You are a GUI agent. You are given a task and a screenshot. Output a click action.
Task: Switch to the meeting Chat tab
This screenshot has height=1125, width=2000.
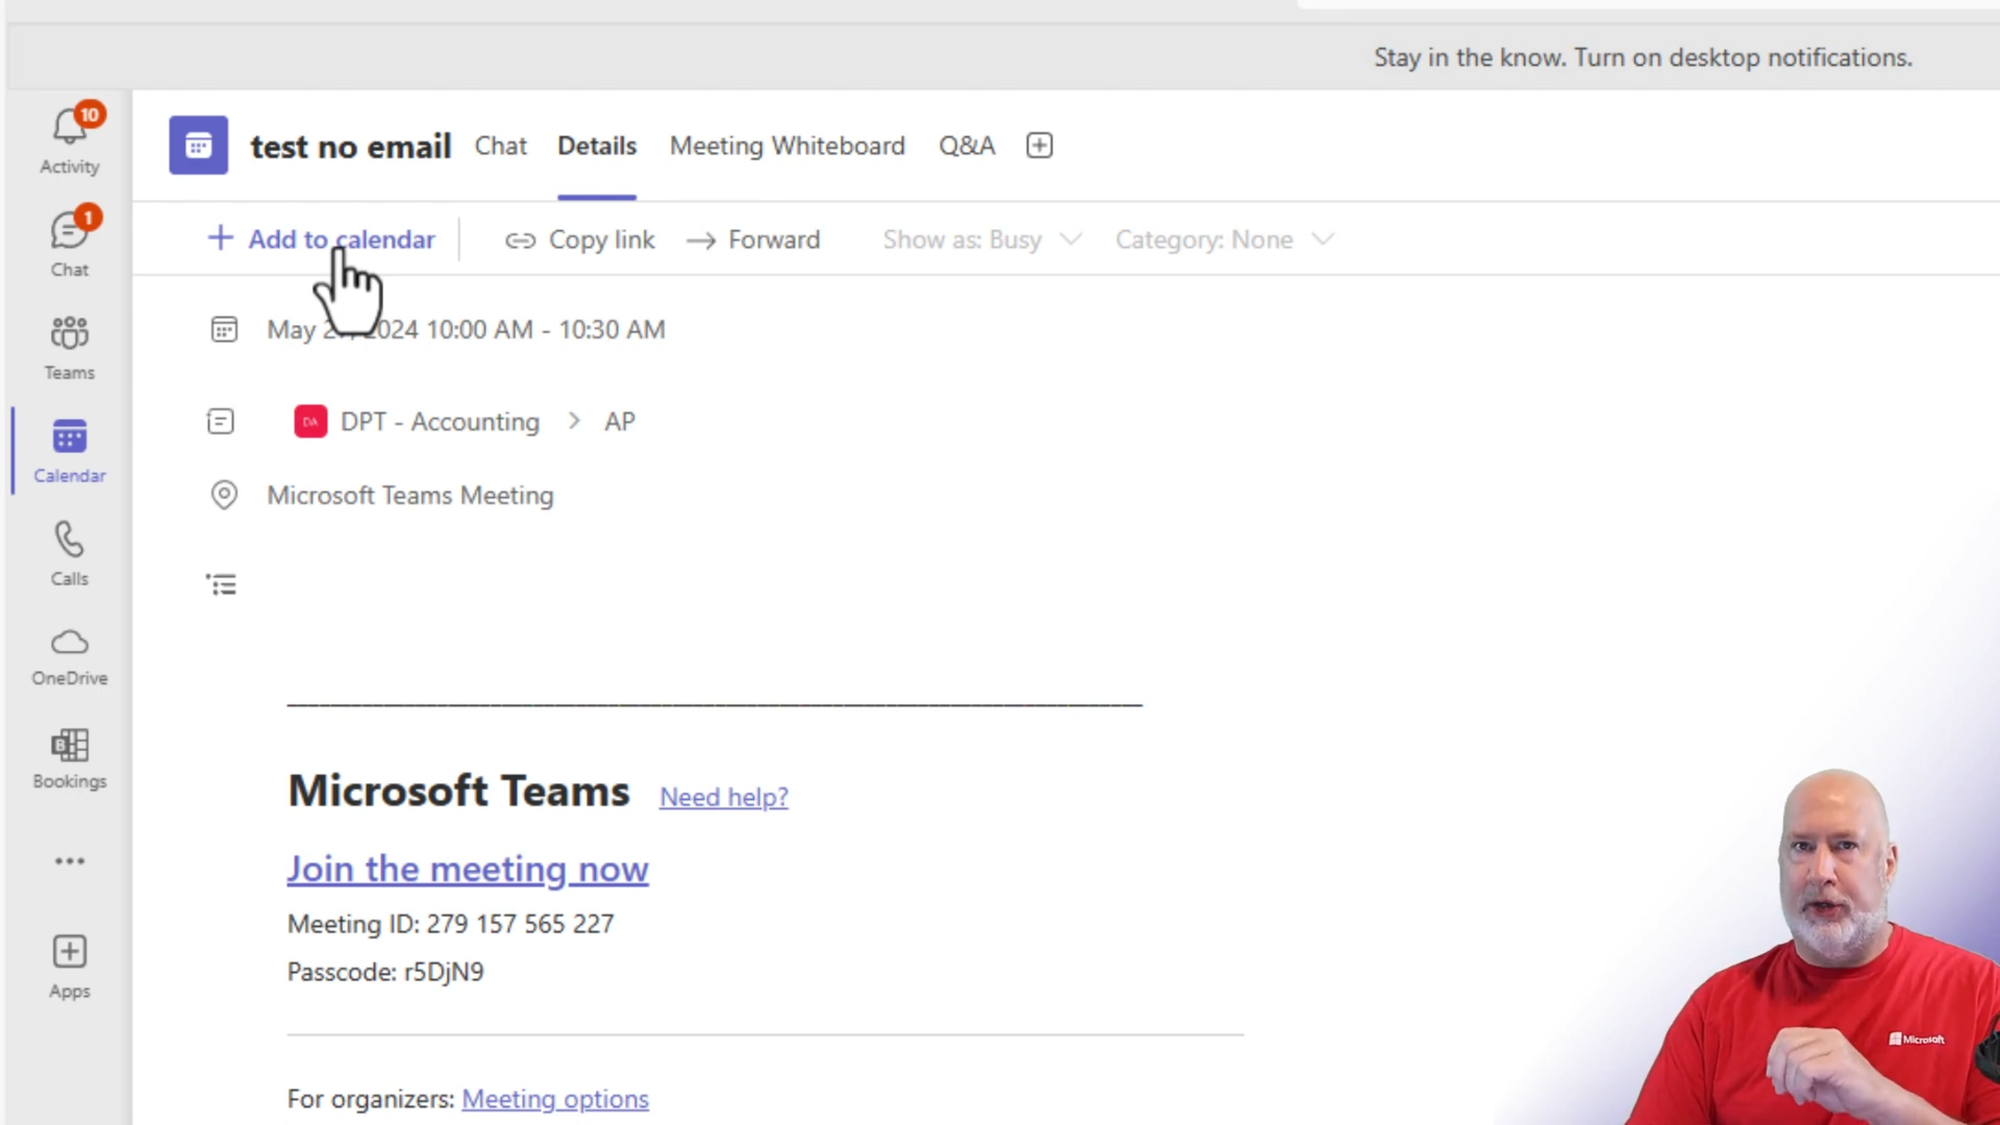[500, 146]
